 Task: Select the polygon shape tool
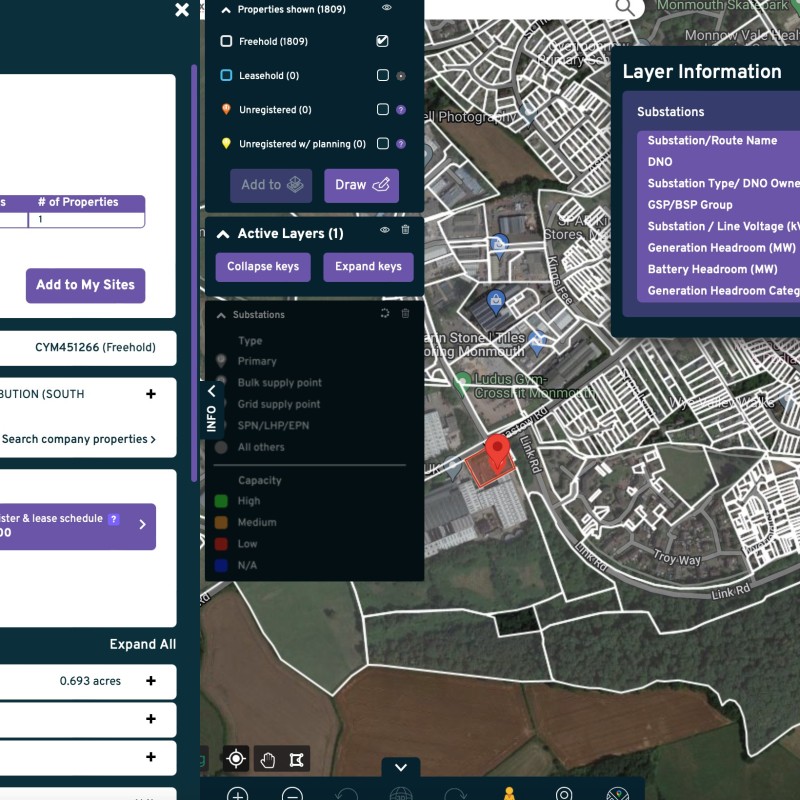pyautogui.click(x=296, y=759)
